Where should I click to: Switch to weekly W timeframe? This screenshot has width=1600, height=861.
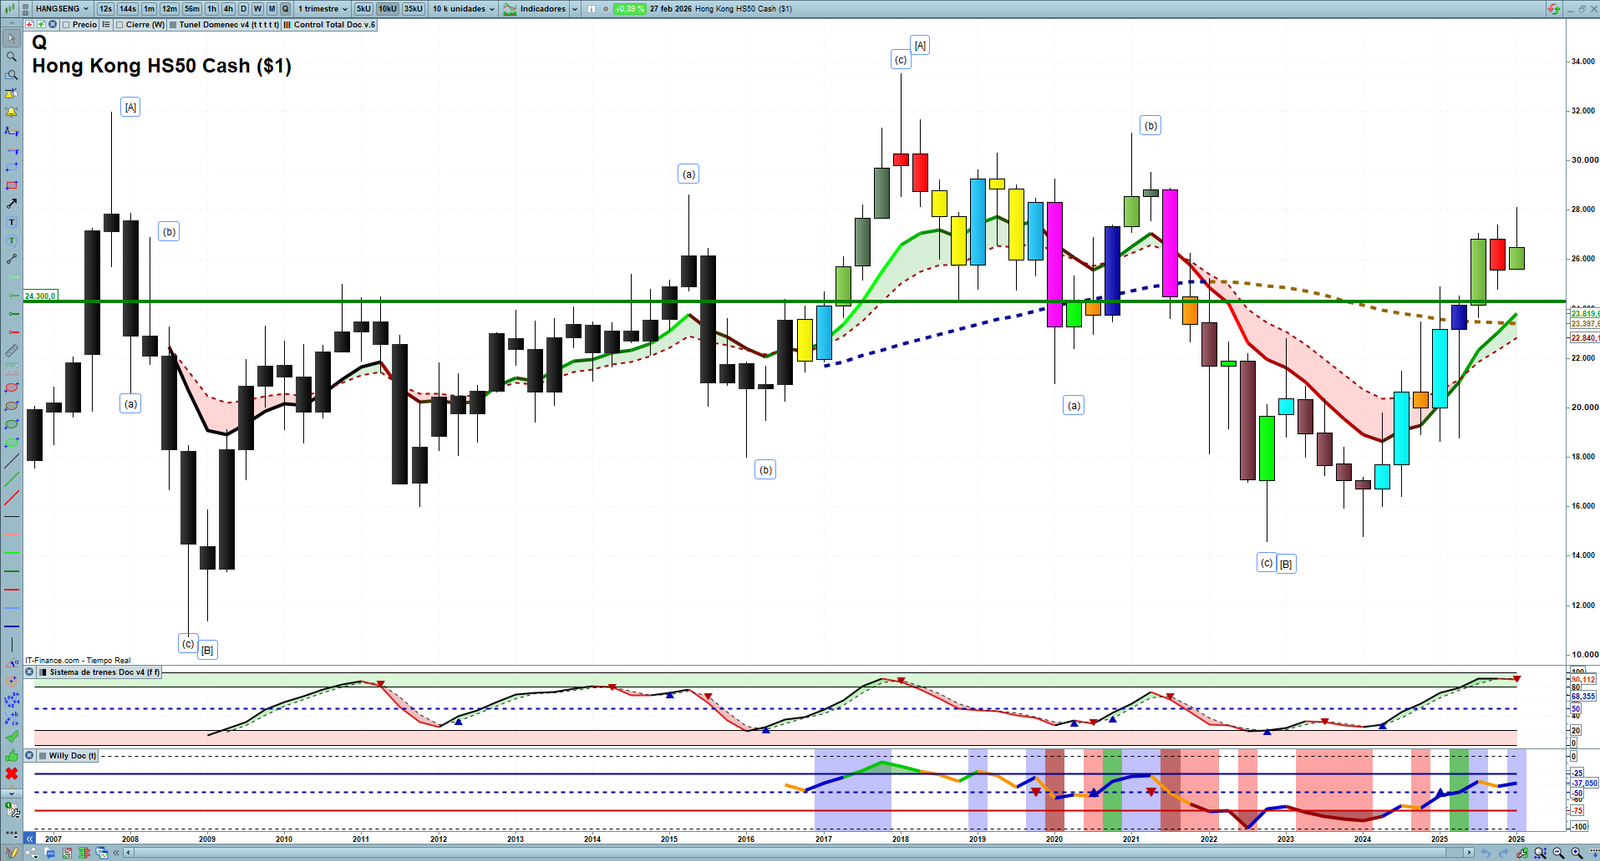pyautogui.click(x=257, y=8)
